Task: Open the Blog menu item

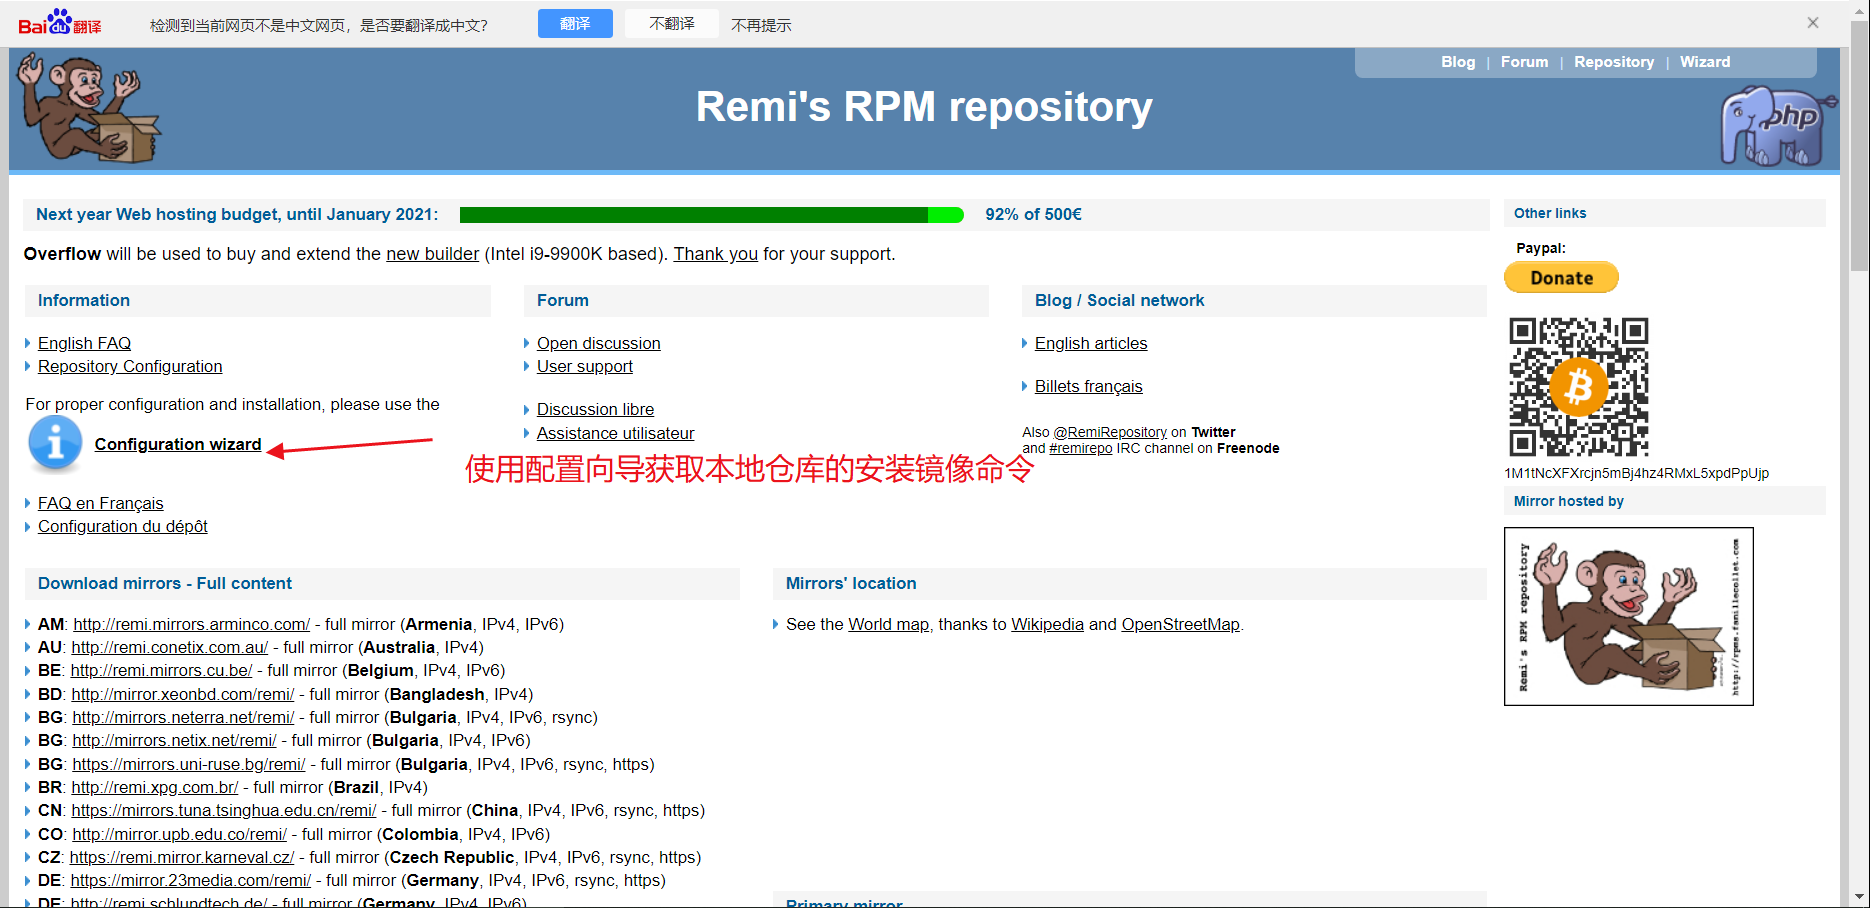Action: (x=1458, y=62)
